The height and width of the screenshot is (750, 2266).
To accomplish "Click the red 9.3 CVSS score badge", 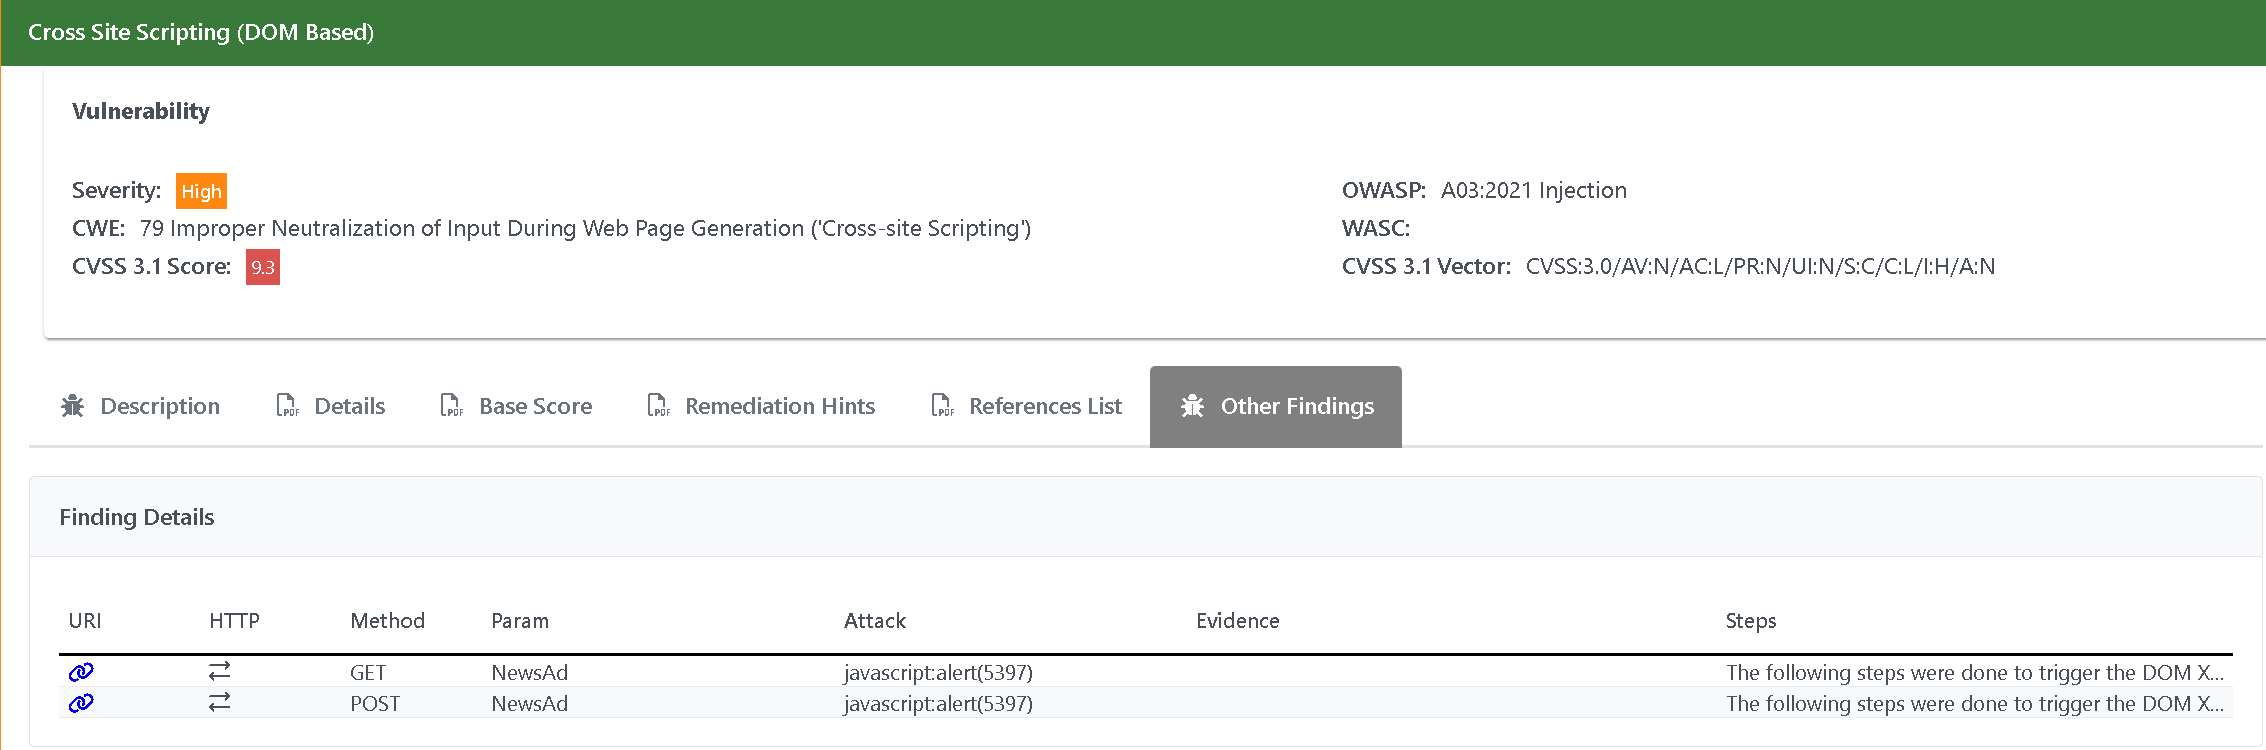I will (x=263, y=267).
